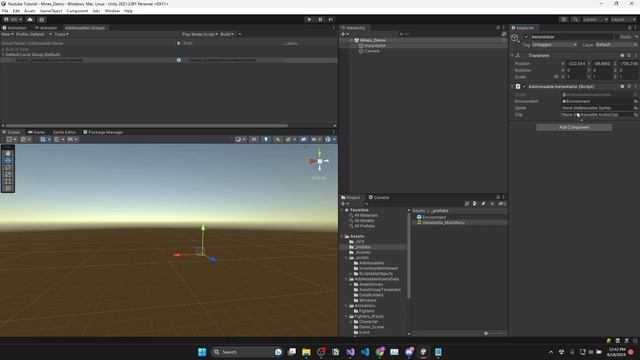Select Mines_Demo scene in Hierarchy

click(373, 40)
